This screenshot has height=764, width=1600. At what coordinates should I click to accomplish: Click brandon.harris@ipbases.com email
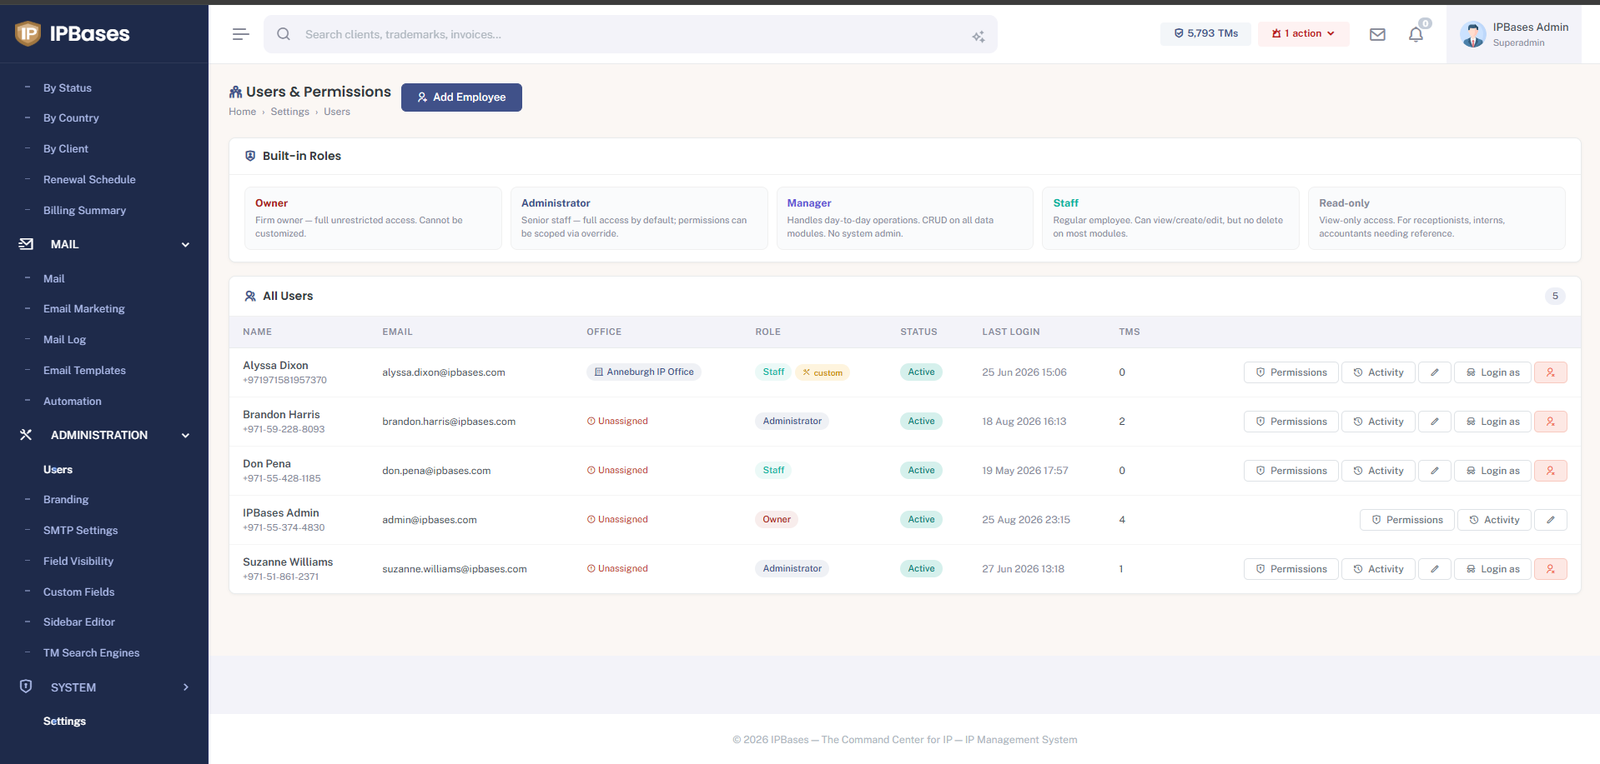449,421
